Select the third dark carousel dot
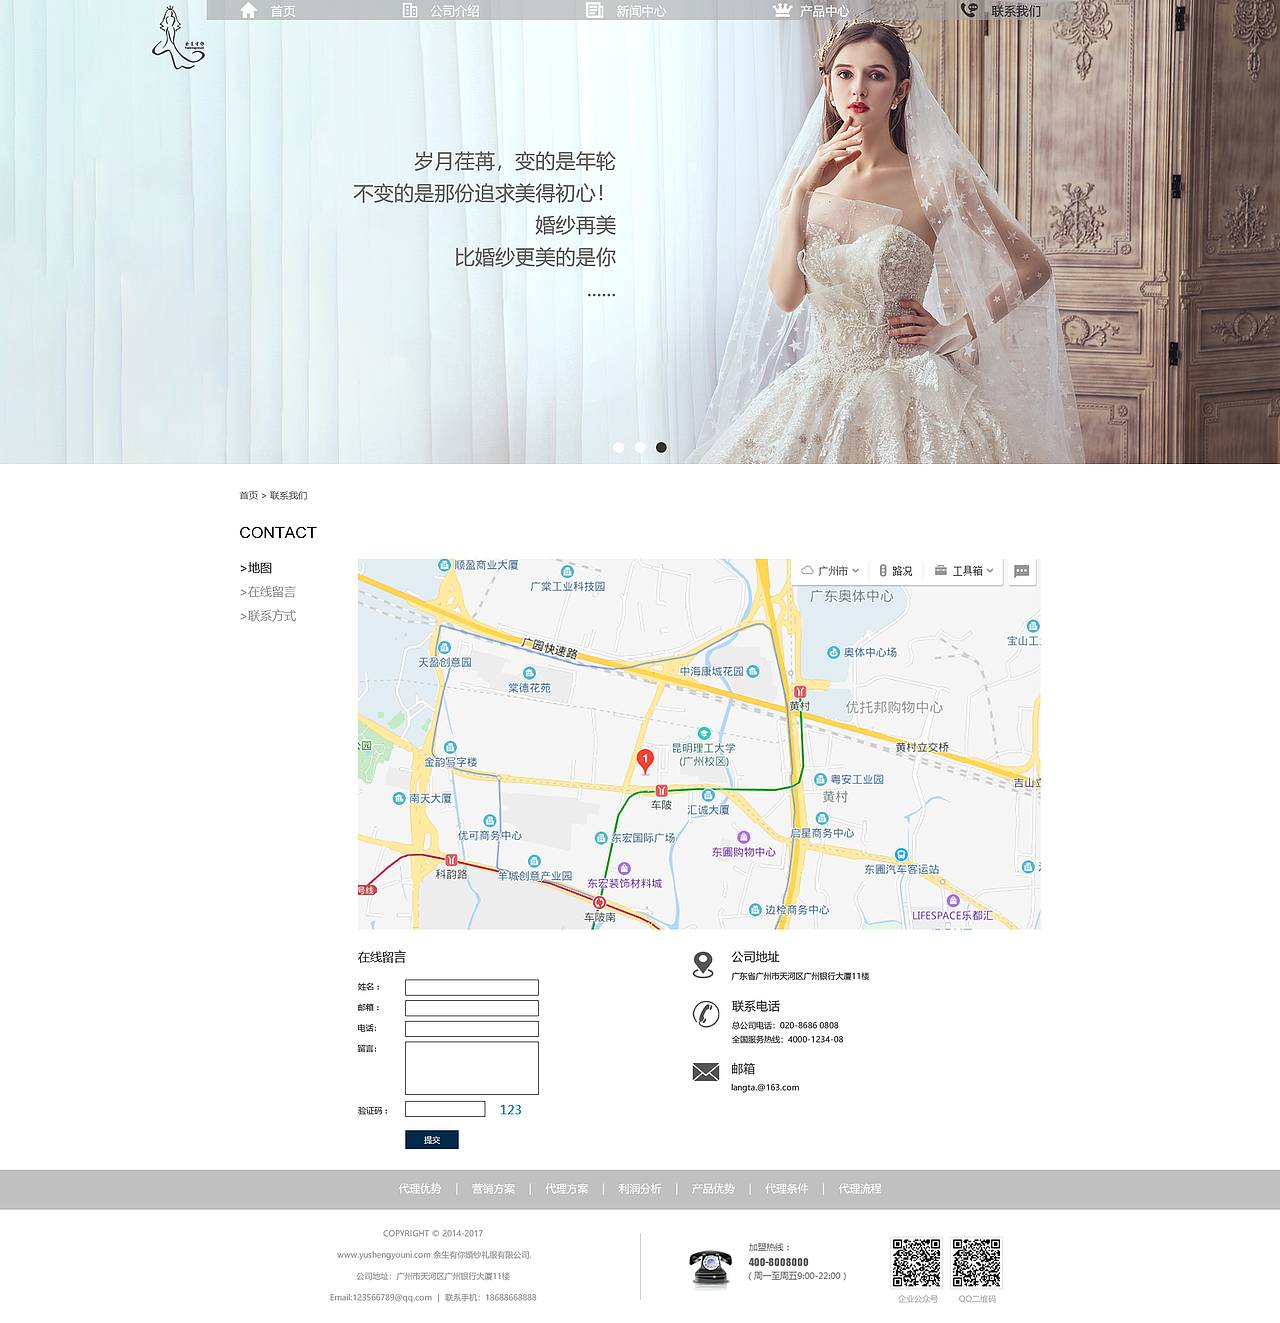The height and width of the screenshot is (1323, 1280). tap(661, 447)
